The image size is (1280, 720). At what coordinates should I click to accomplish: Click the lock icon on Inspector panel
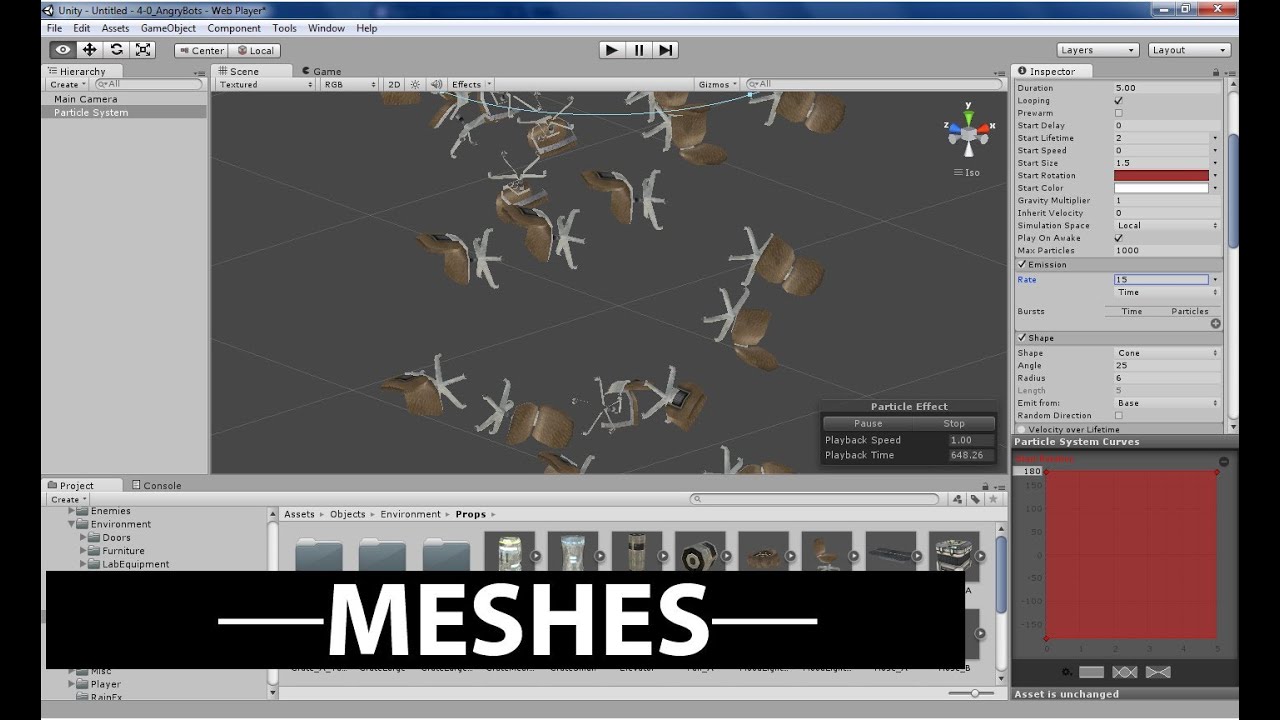click(1215, 72)
